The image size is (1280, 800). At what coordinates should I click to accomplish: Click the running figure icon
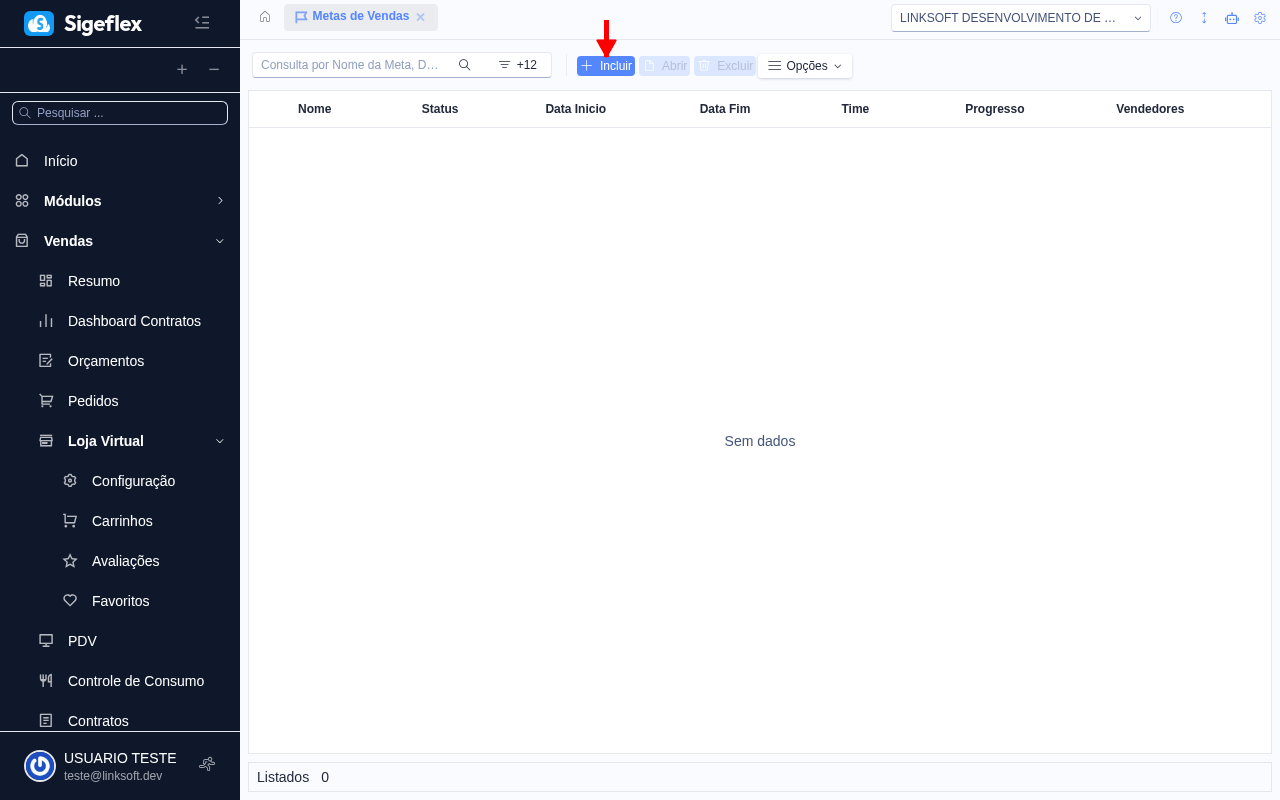point(207,764)
